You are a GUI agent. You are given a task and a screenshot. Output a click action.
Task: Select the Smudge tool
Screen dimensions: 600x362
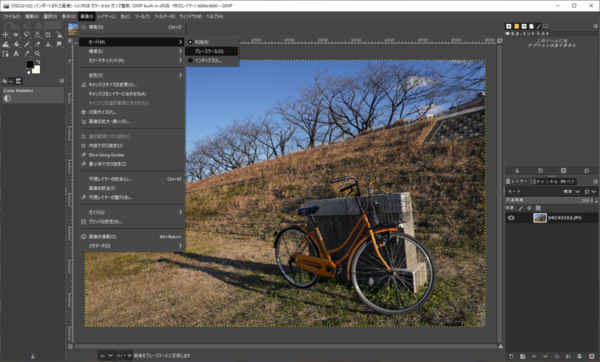(x=59, y=44)
